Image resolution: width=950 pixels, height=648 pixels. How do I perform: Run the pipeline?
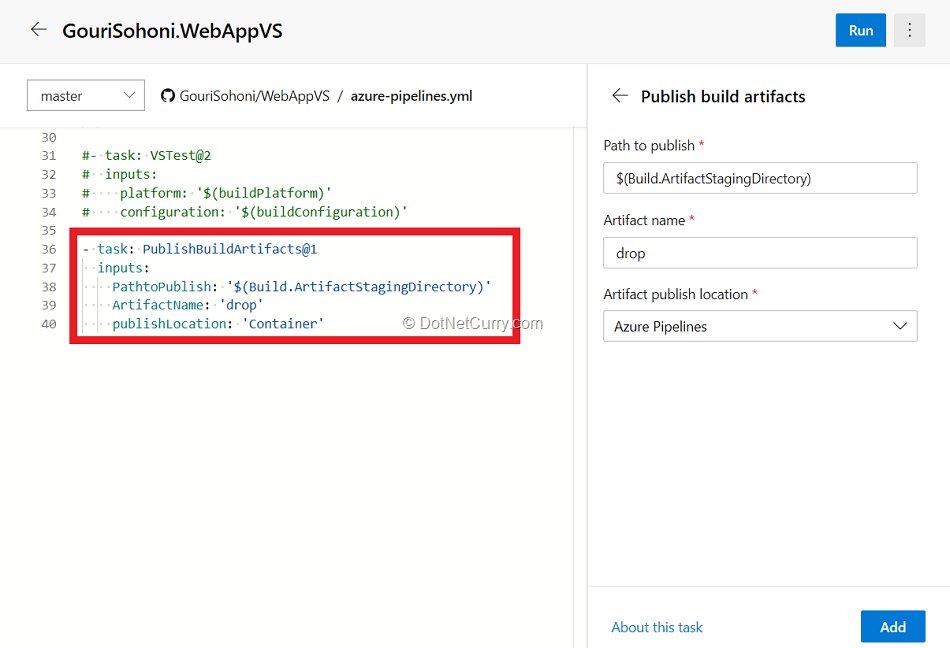860,30
